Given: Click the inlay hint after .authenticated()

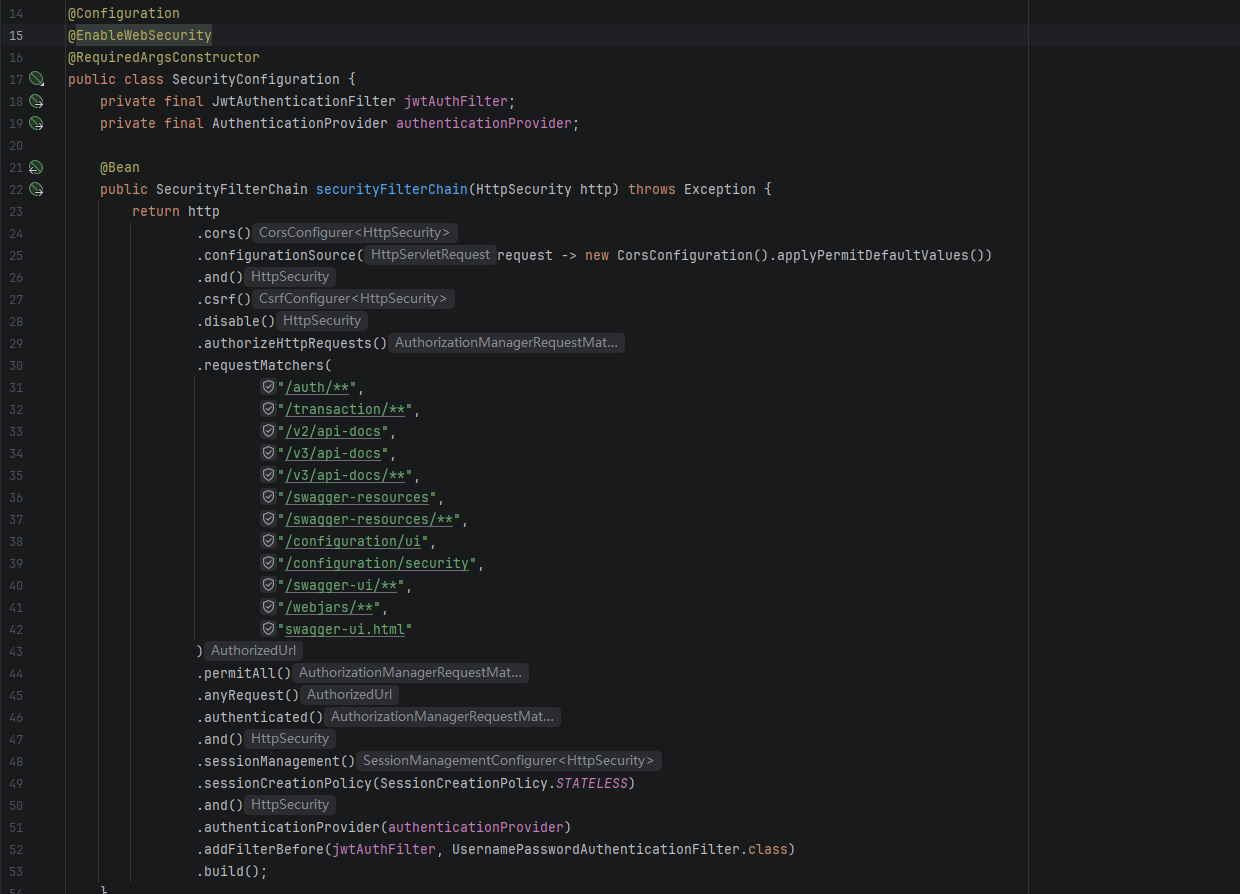Looking at the screenshot, I should point(442,717).
